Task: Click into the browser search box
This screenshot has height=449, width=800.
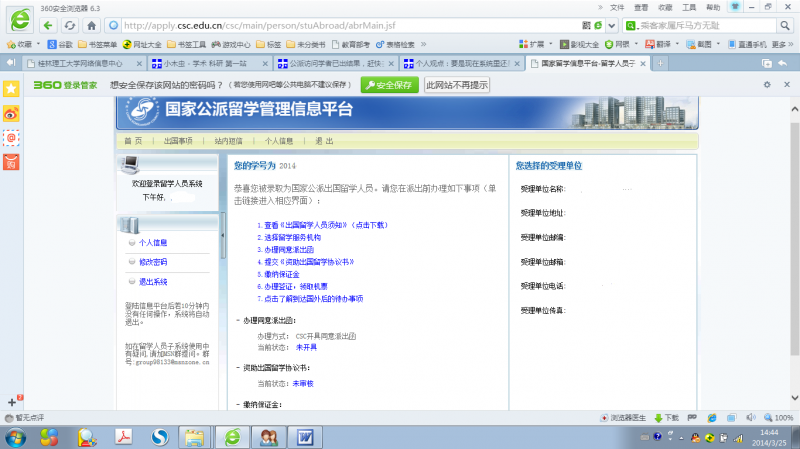Action: click(x=707, y=26)
